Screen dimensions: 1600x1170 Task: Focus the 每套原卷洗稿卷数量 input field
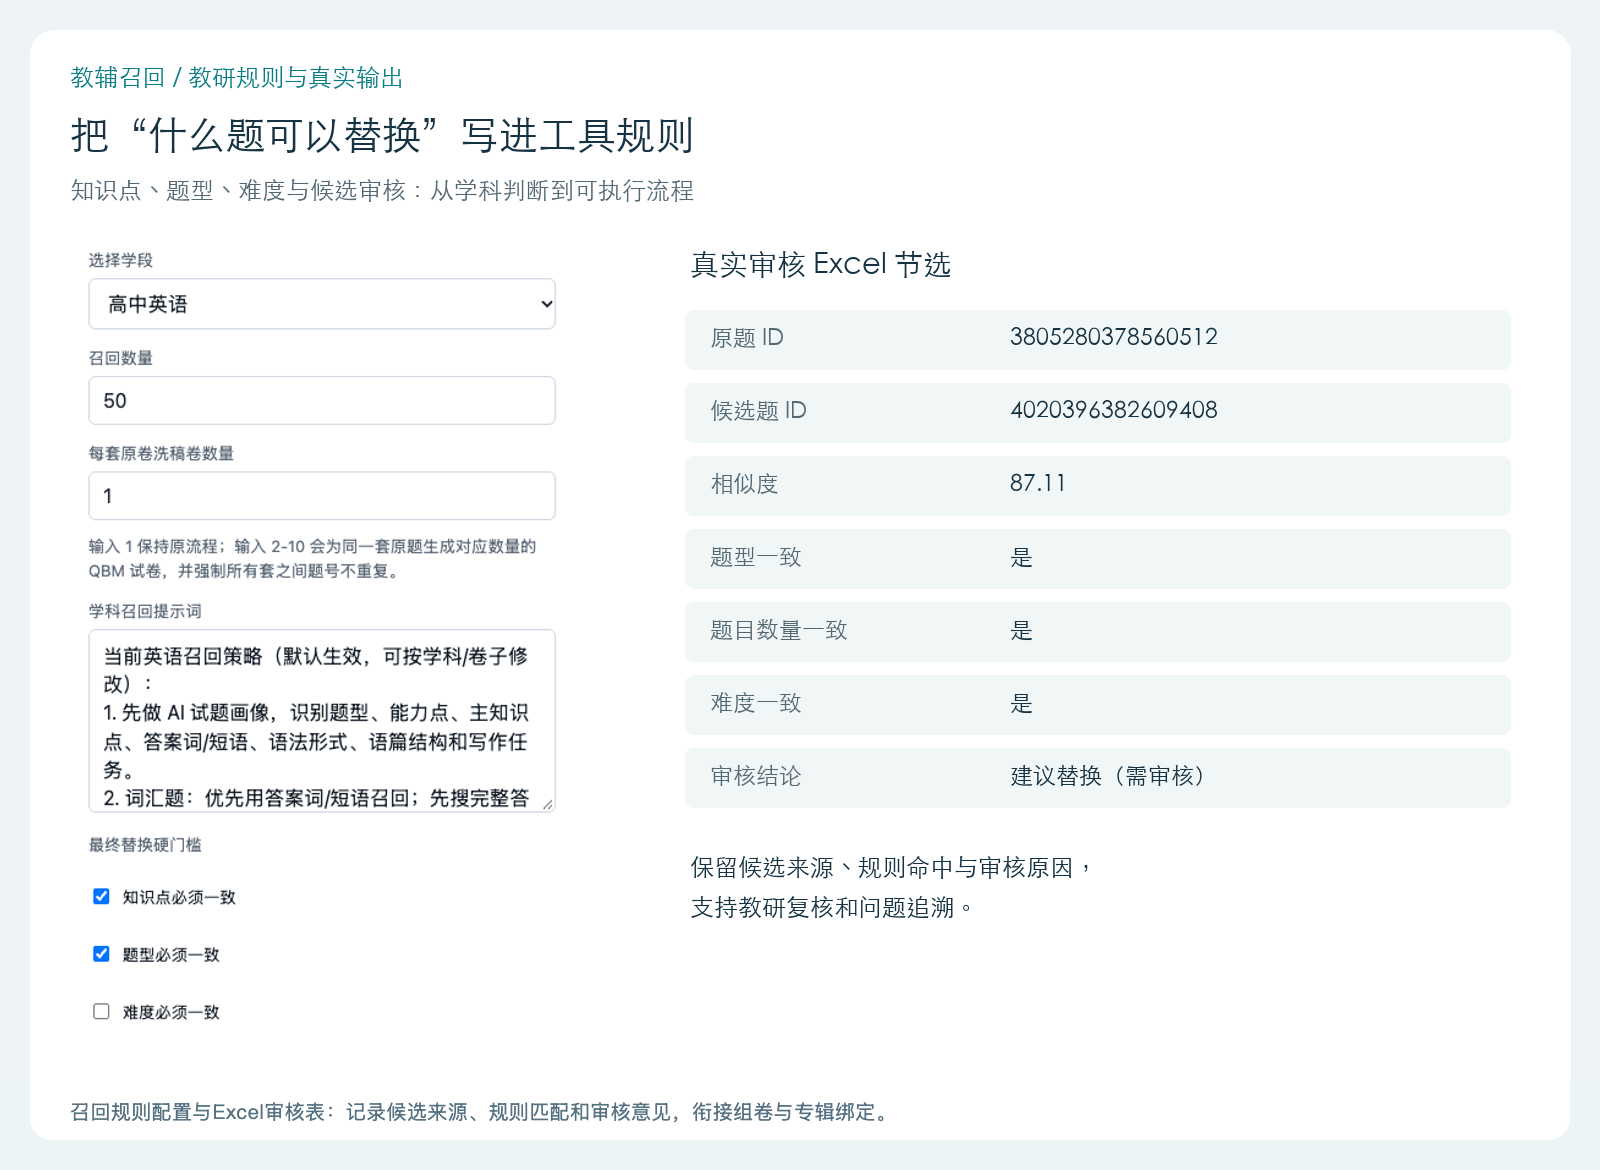coord(322,496)
